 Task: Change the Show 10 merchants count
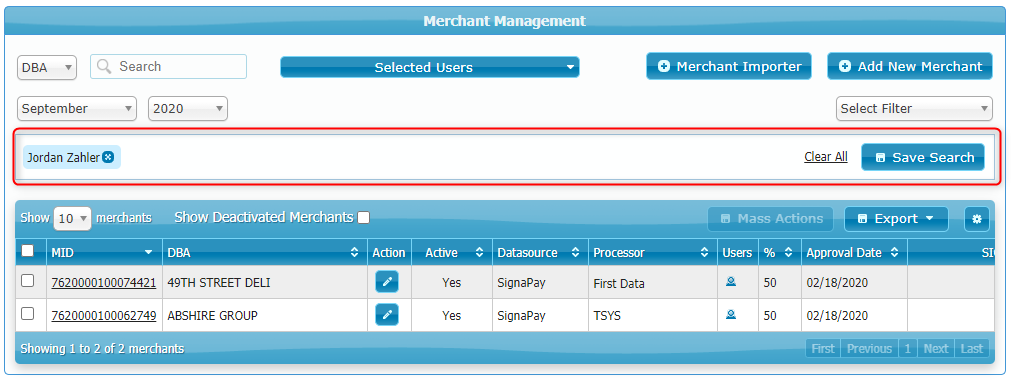pyautogui.click(x=73, y=218)
